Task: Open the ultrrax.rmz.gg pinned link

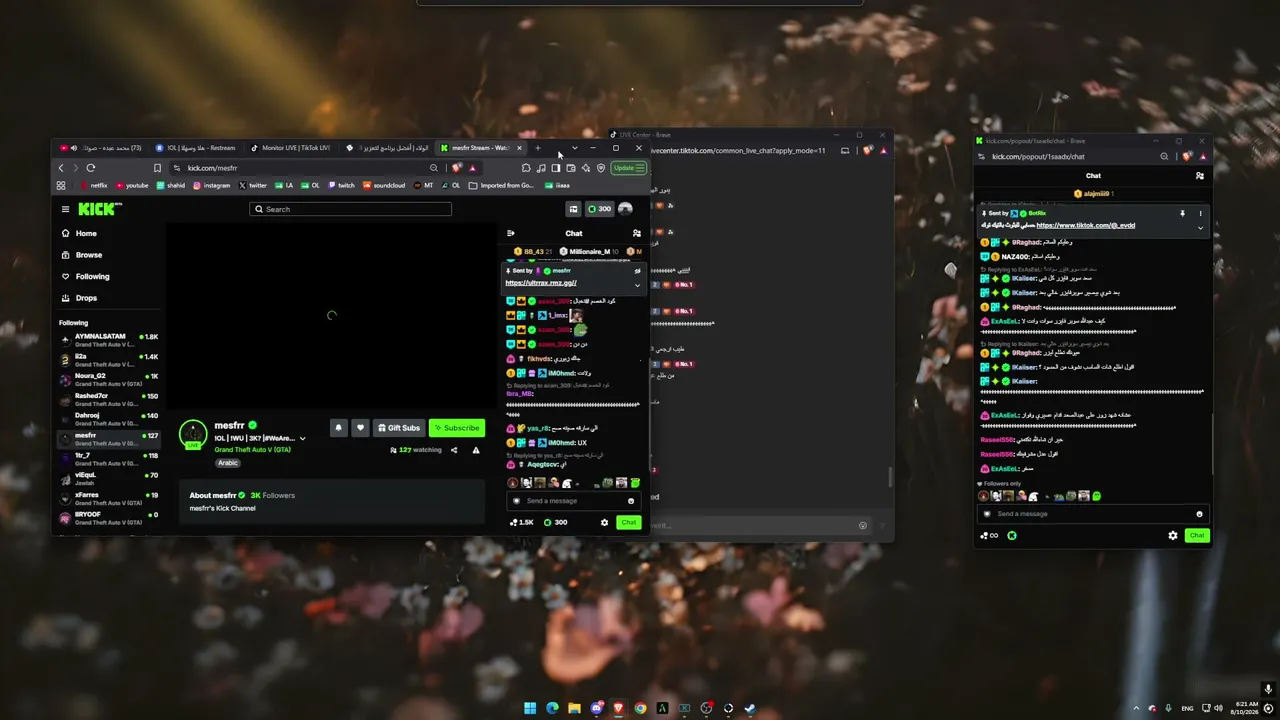Action: coord(541,283)
